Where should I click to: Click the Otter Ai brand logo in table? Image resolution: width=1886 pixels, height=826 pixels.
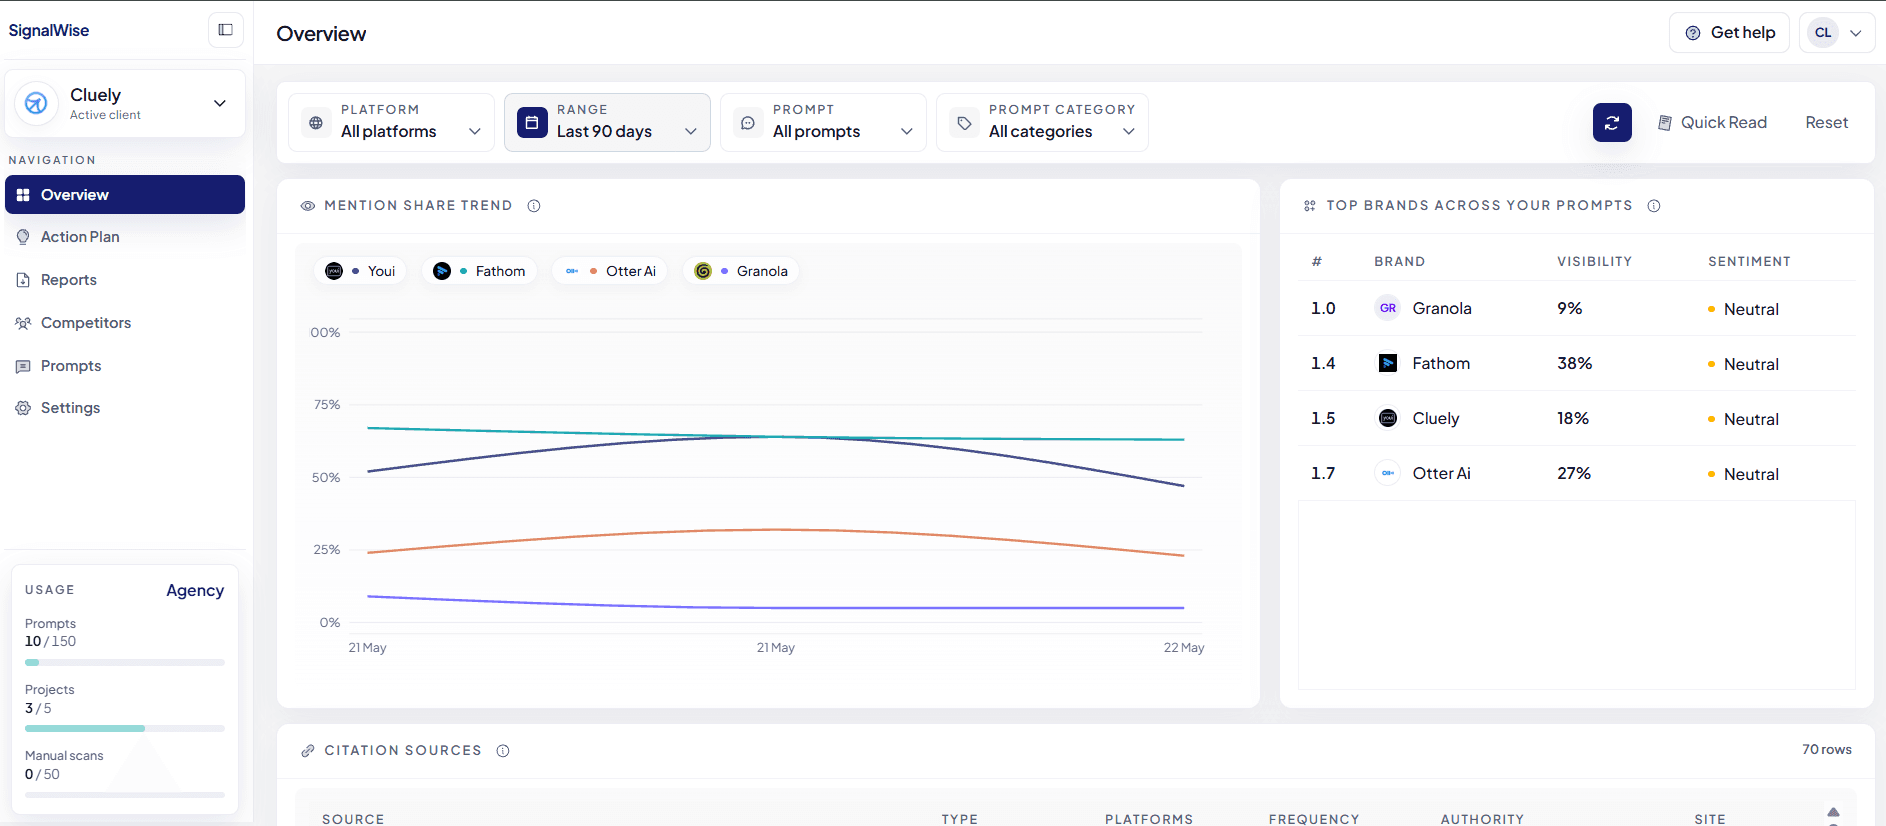tap(1388, 473)
